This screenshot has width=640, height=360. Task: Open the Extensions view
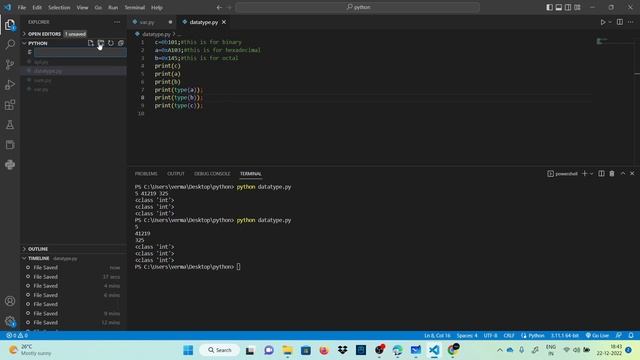pos(10,104)
